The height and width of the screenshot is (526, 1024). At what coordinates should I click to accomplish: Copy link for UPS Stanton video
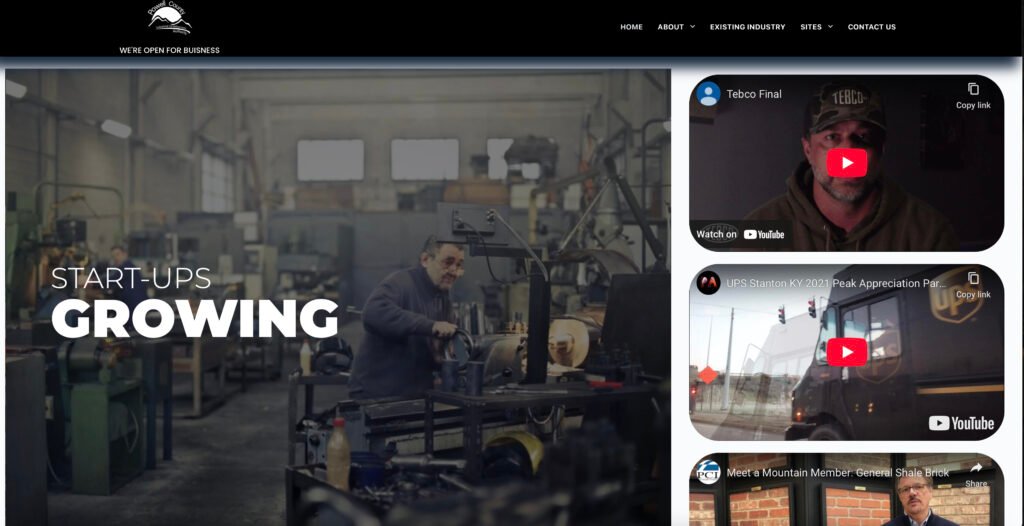tap(972, 285)
